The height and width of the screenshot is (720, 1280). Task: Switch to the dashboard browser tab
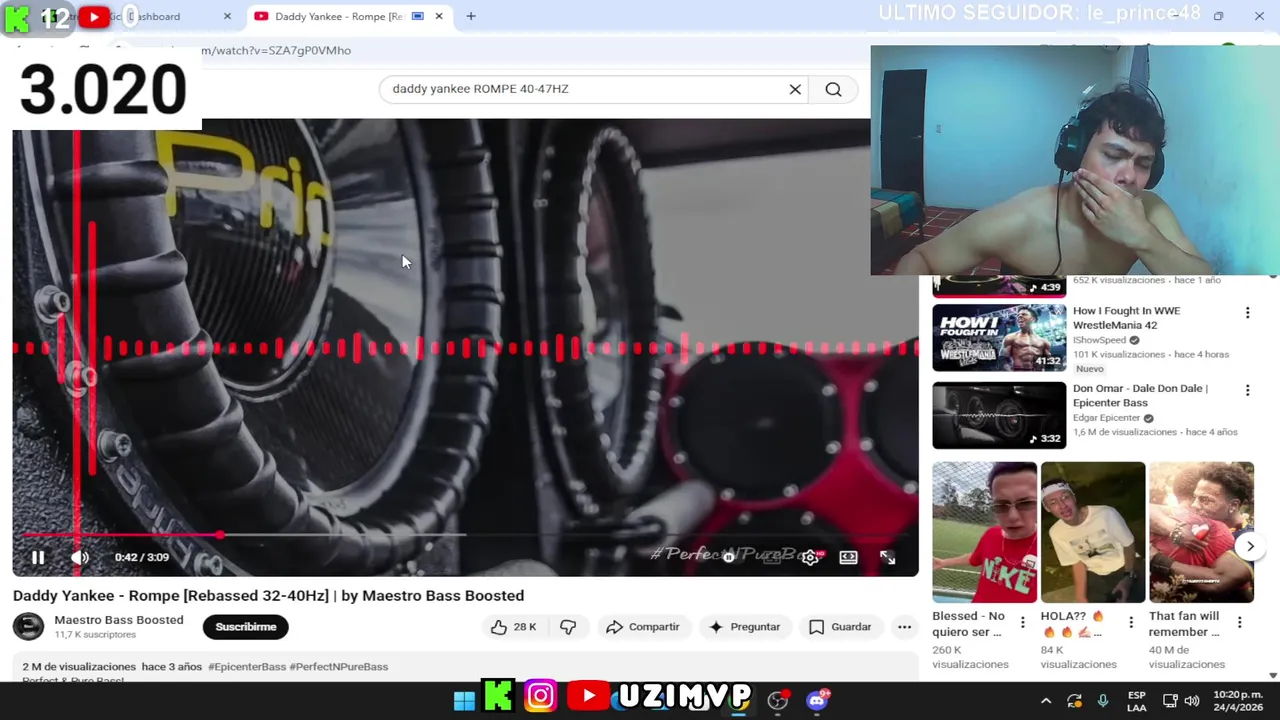point(125,16)
